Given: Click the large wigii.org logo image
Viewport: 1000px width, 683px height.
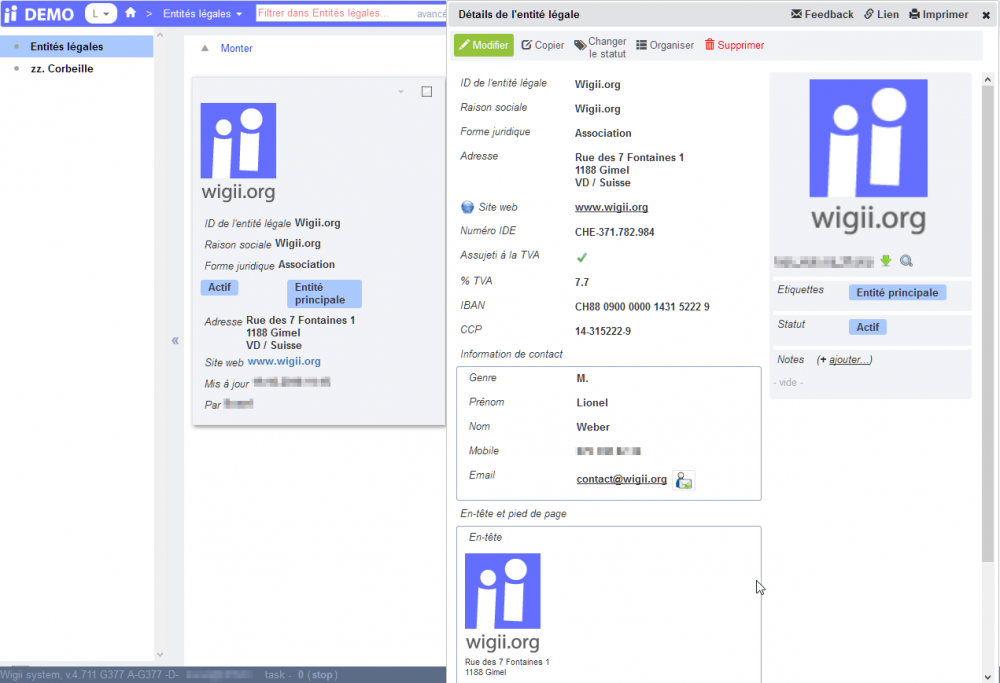Looking at the screenshot, I should point(869,156).
